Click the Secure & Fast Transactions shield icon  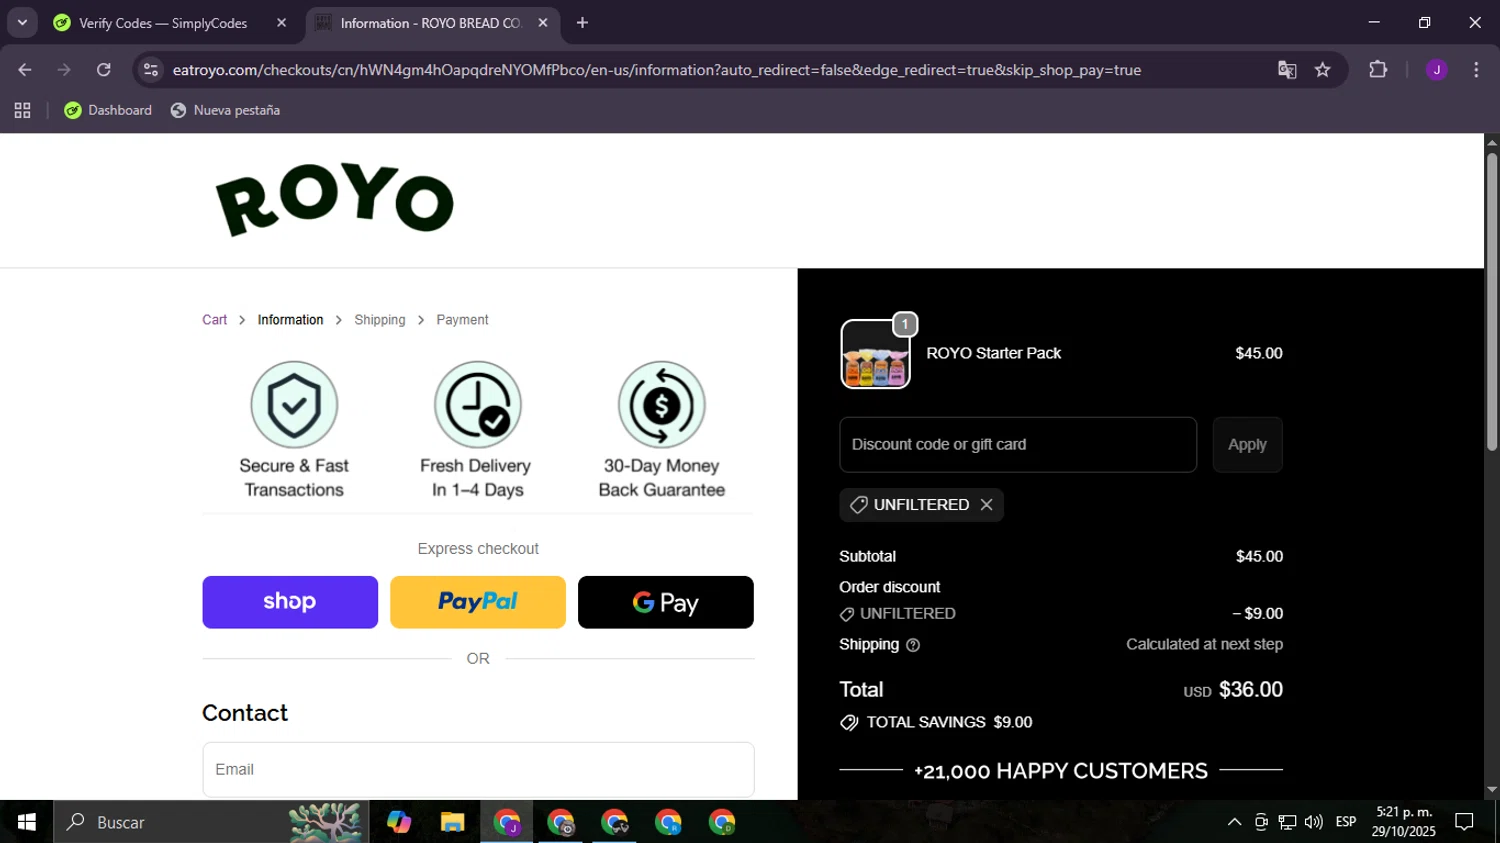point(294,405)
